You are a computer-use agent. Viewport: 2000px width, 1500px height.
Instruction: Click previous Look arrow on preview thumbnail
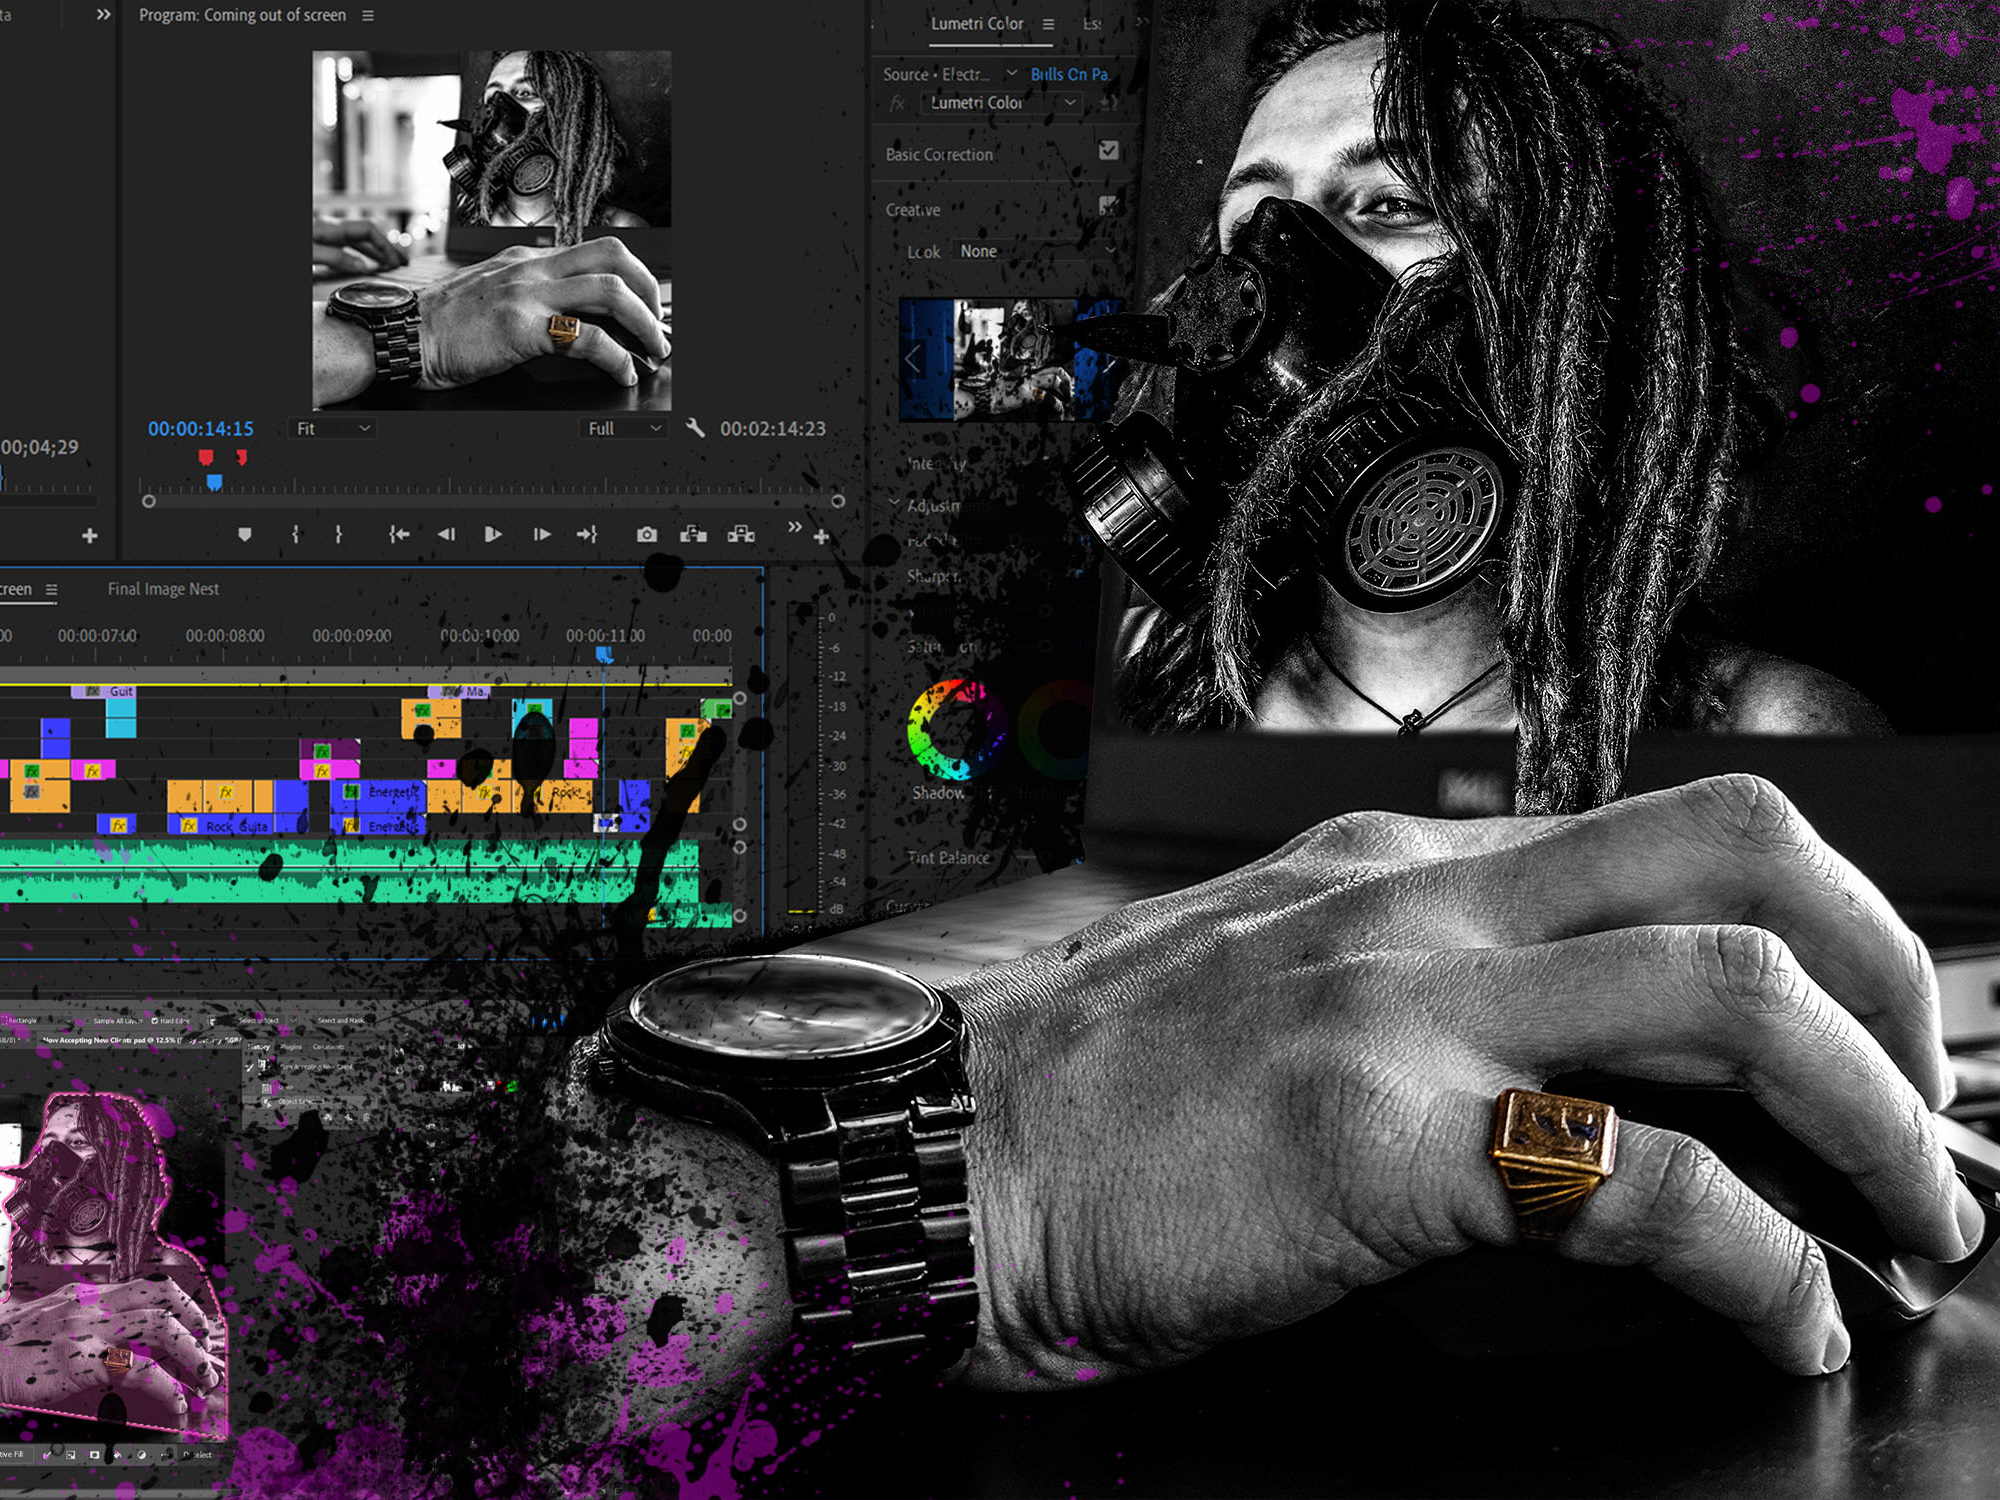pos(913,359)
